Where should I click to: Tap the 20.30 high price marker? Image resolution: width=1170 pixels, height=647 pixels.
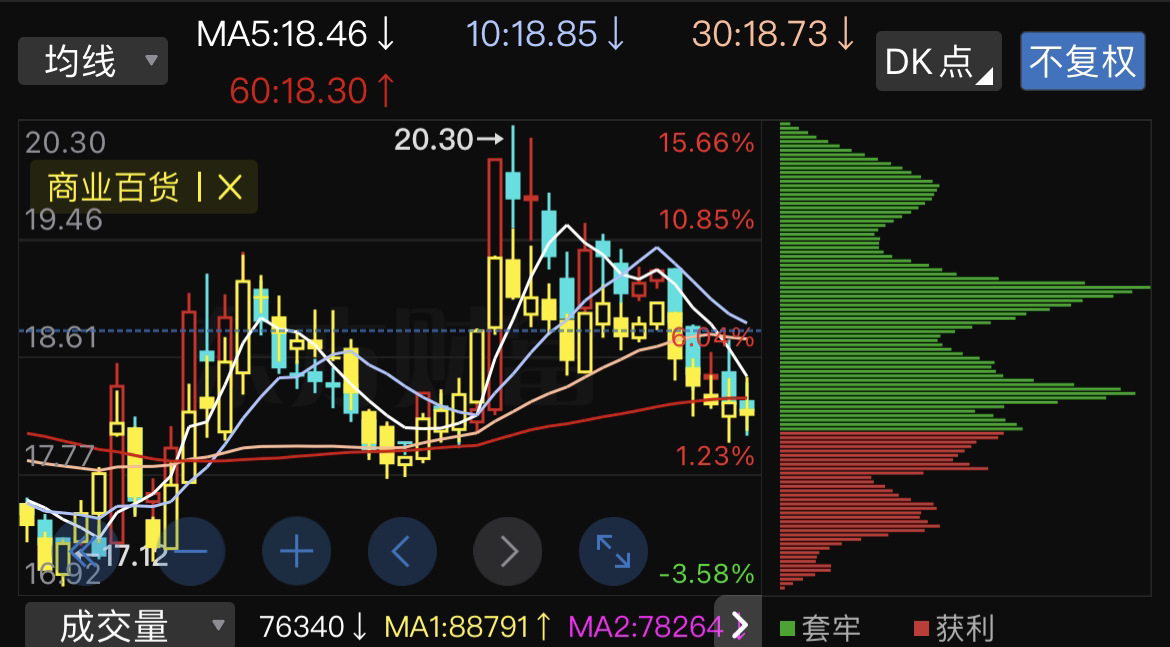pos(448,140)
